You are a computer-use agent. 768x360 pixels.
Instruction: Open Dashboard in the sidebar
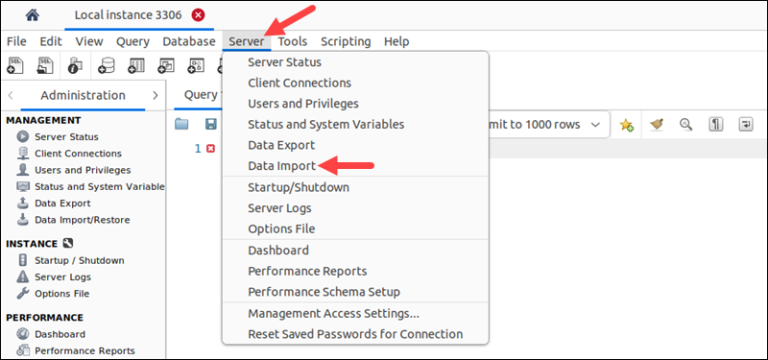coord(60,334)
